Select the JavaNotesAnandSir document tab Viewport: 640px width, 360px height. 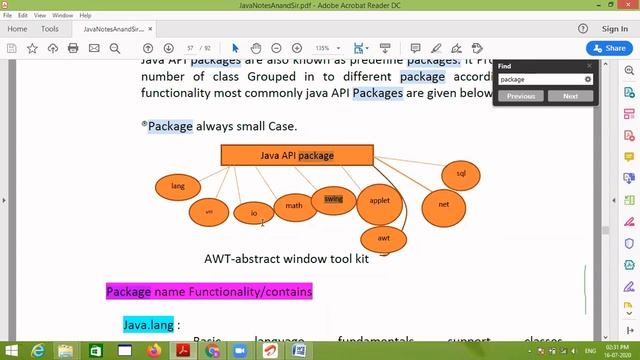tap(113, 29)
